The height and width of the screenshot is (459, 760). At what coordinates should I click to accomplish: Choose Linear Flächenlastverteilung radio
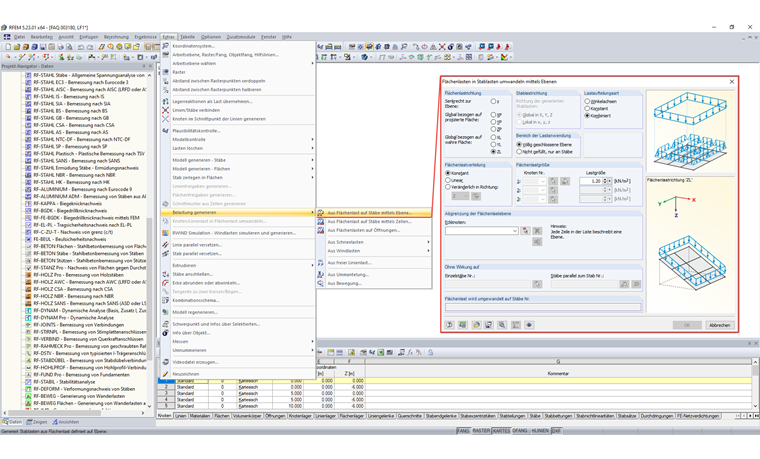click(448, 180)
